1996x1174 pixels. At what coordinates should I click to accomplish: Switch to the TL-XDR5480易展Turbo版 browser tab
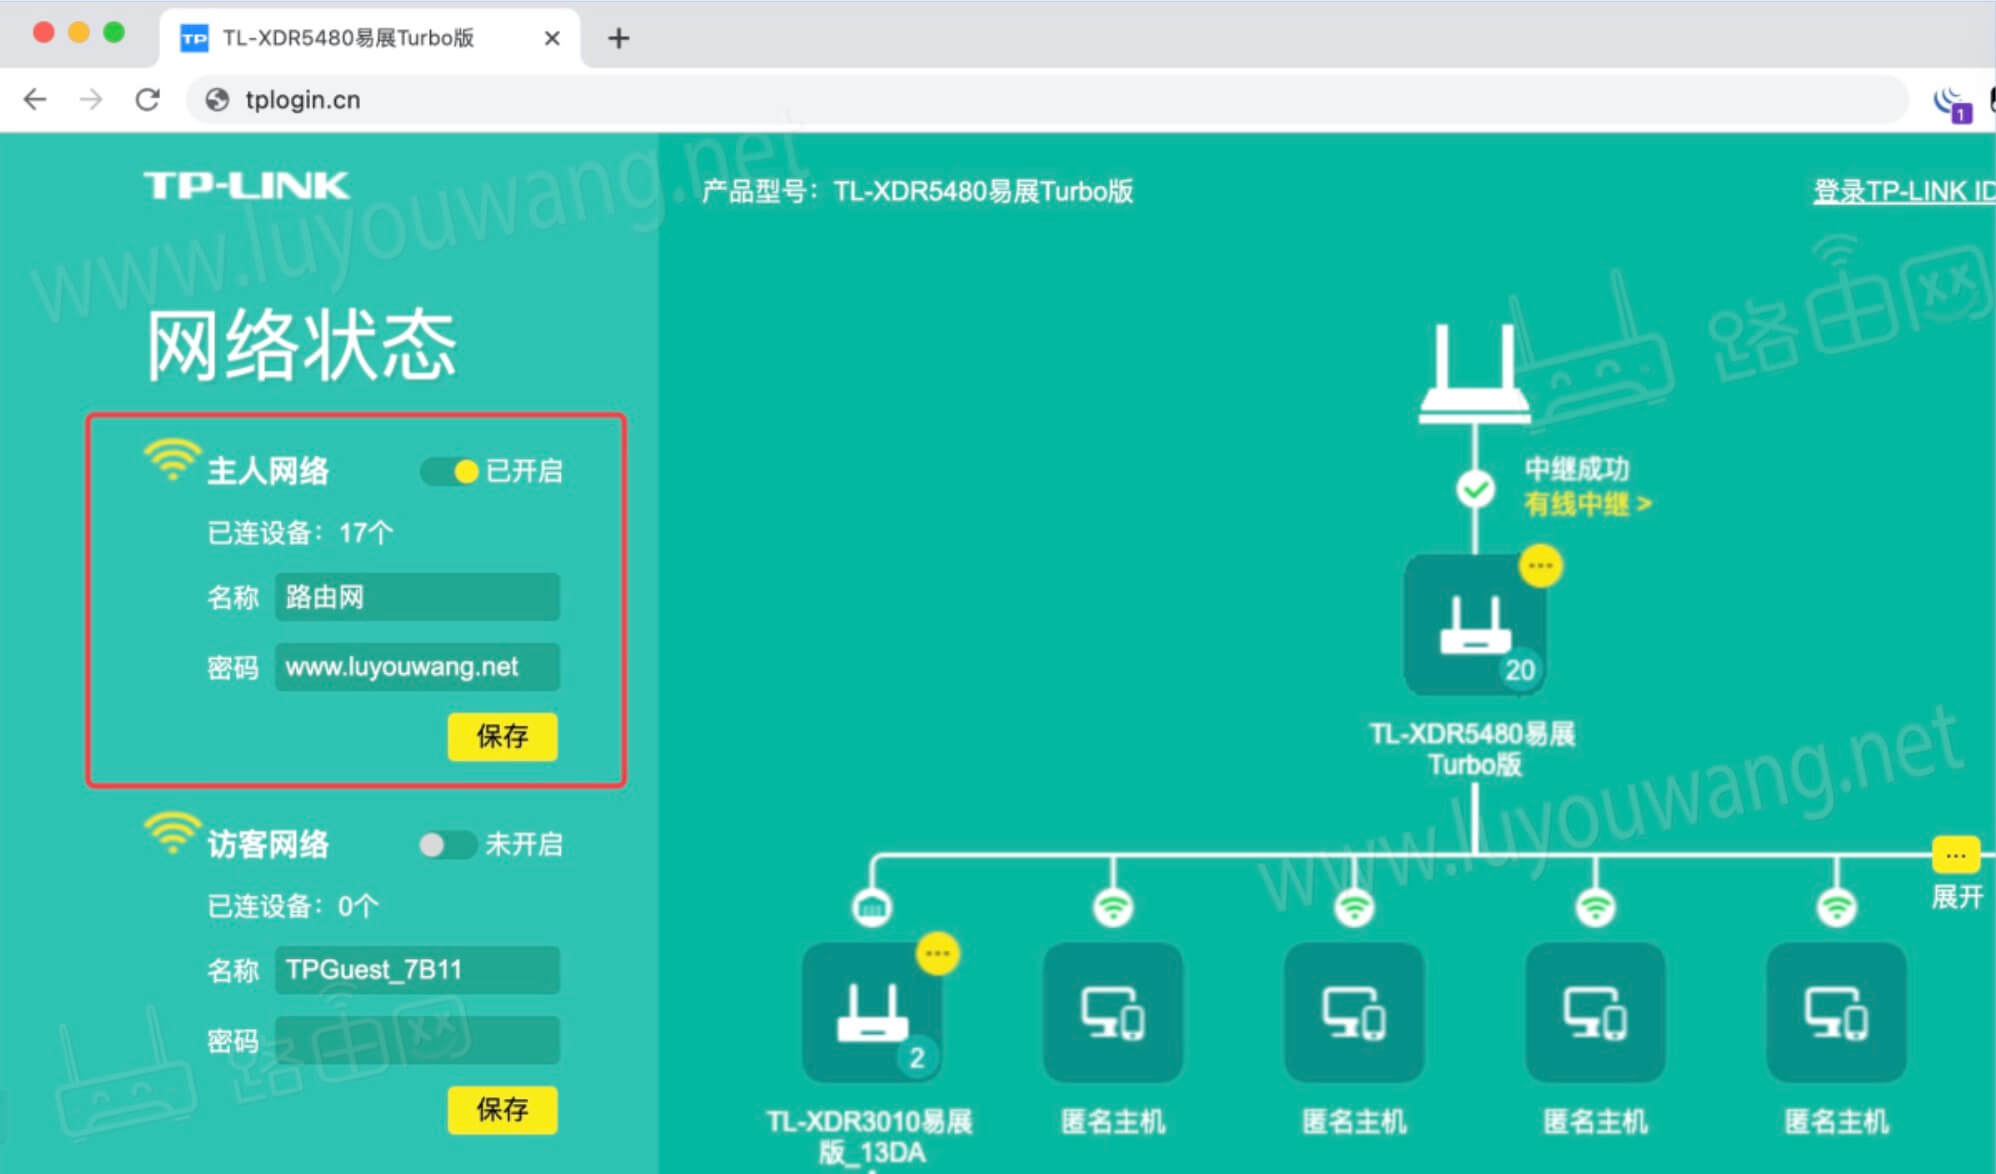tap(350, 37)
